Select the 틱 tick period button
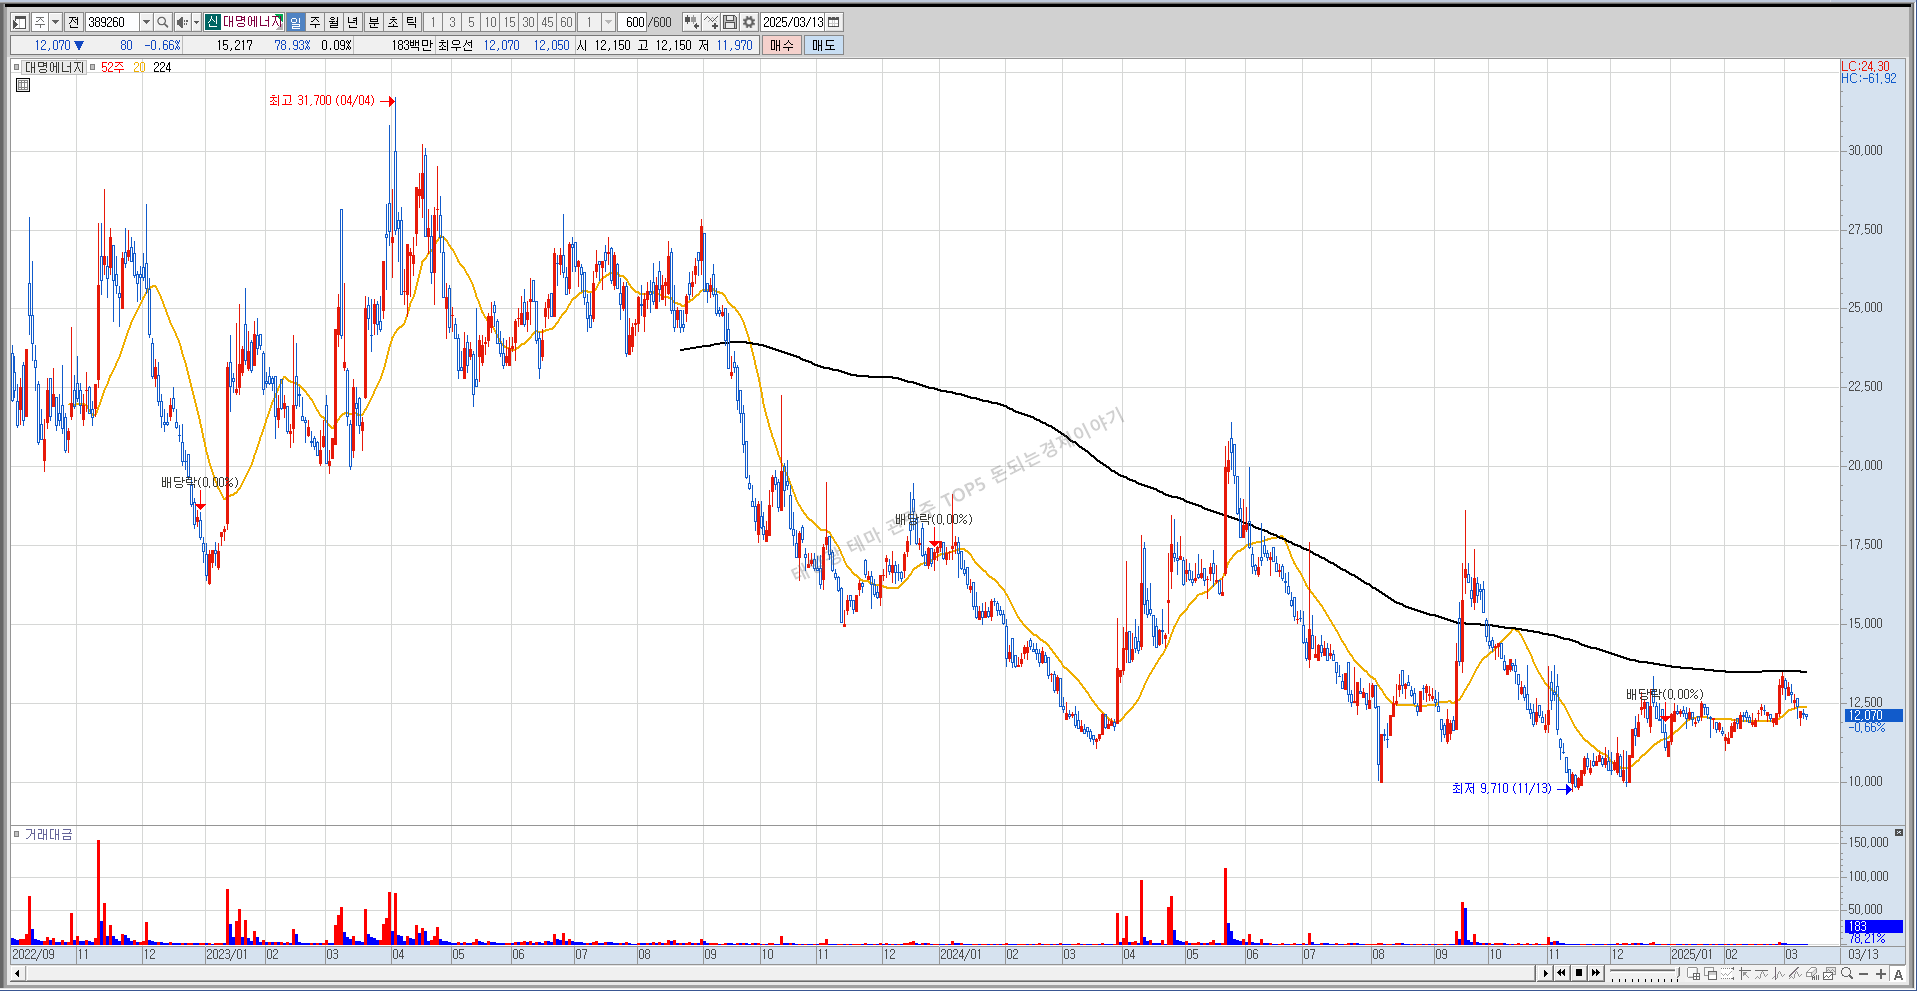 point(411,22)
